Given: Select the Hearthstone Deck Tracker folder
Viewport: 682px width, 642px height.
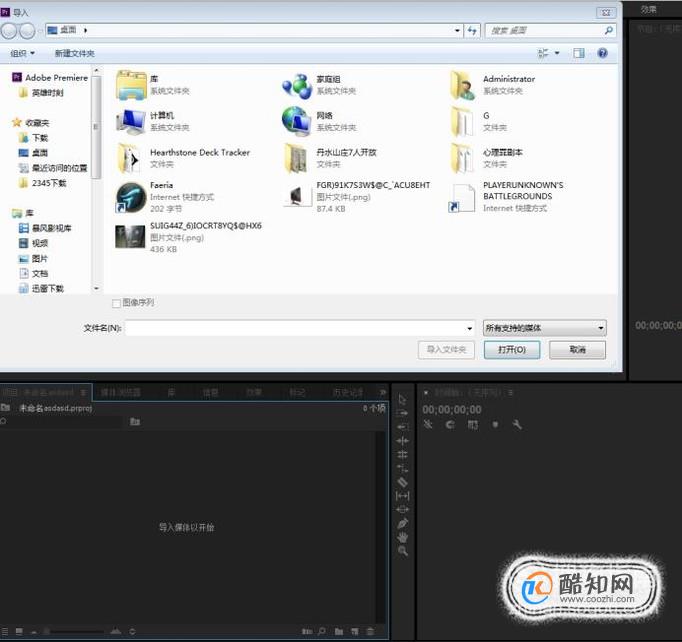Looking at the screenshot, I should tap(184, 158).
